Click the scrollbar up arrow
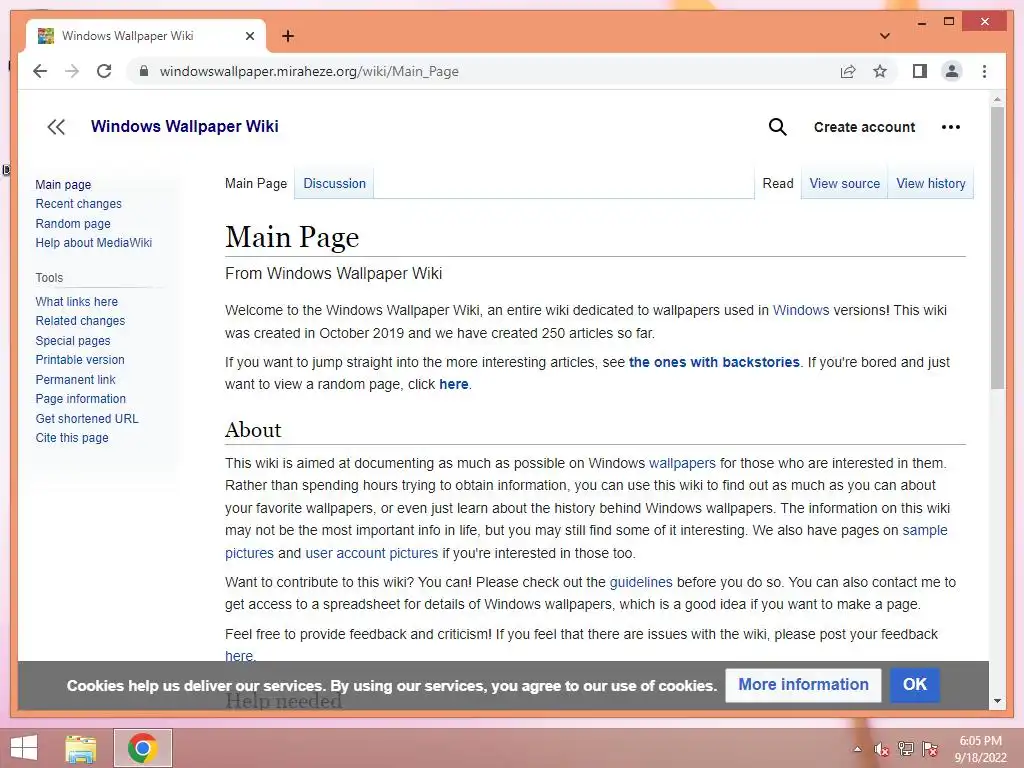Screen dimensions: 1024x768 click(x=997, y=100)
